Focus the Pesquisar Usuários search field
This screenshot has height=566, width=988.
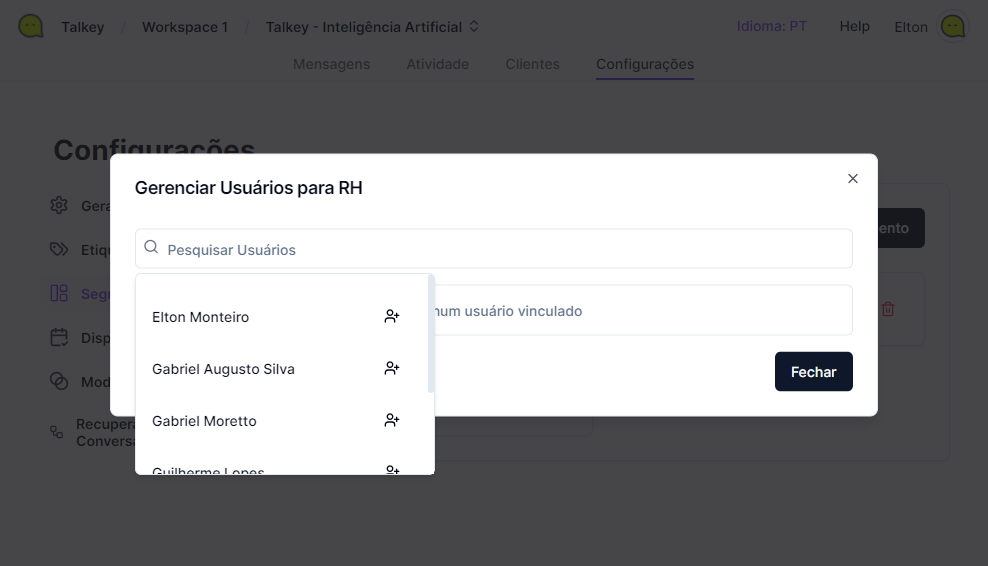tap(500, 249)
